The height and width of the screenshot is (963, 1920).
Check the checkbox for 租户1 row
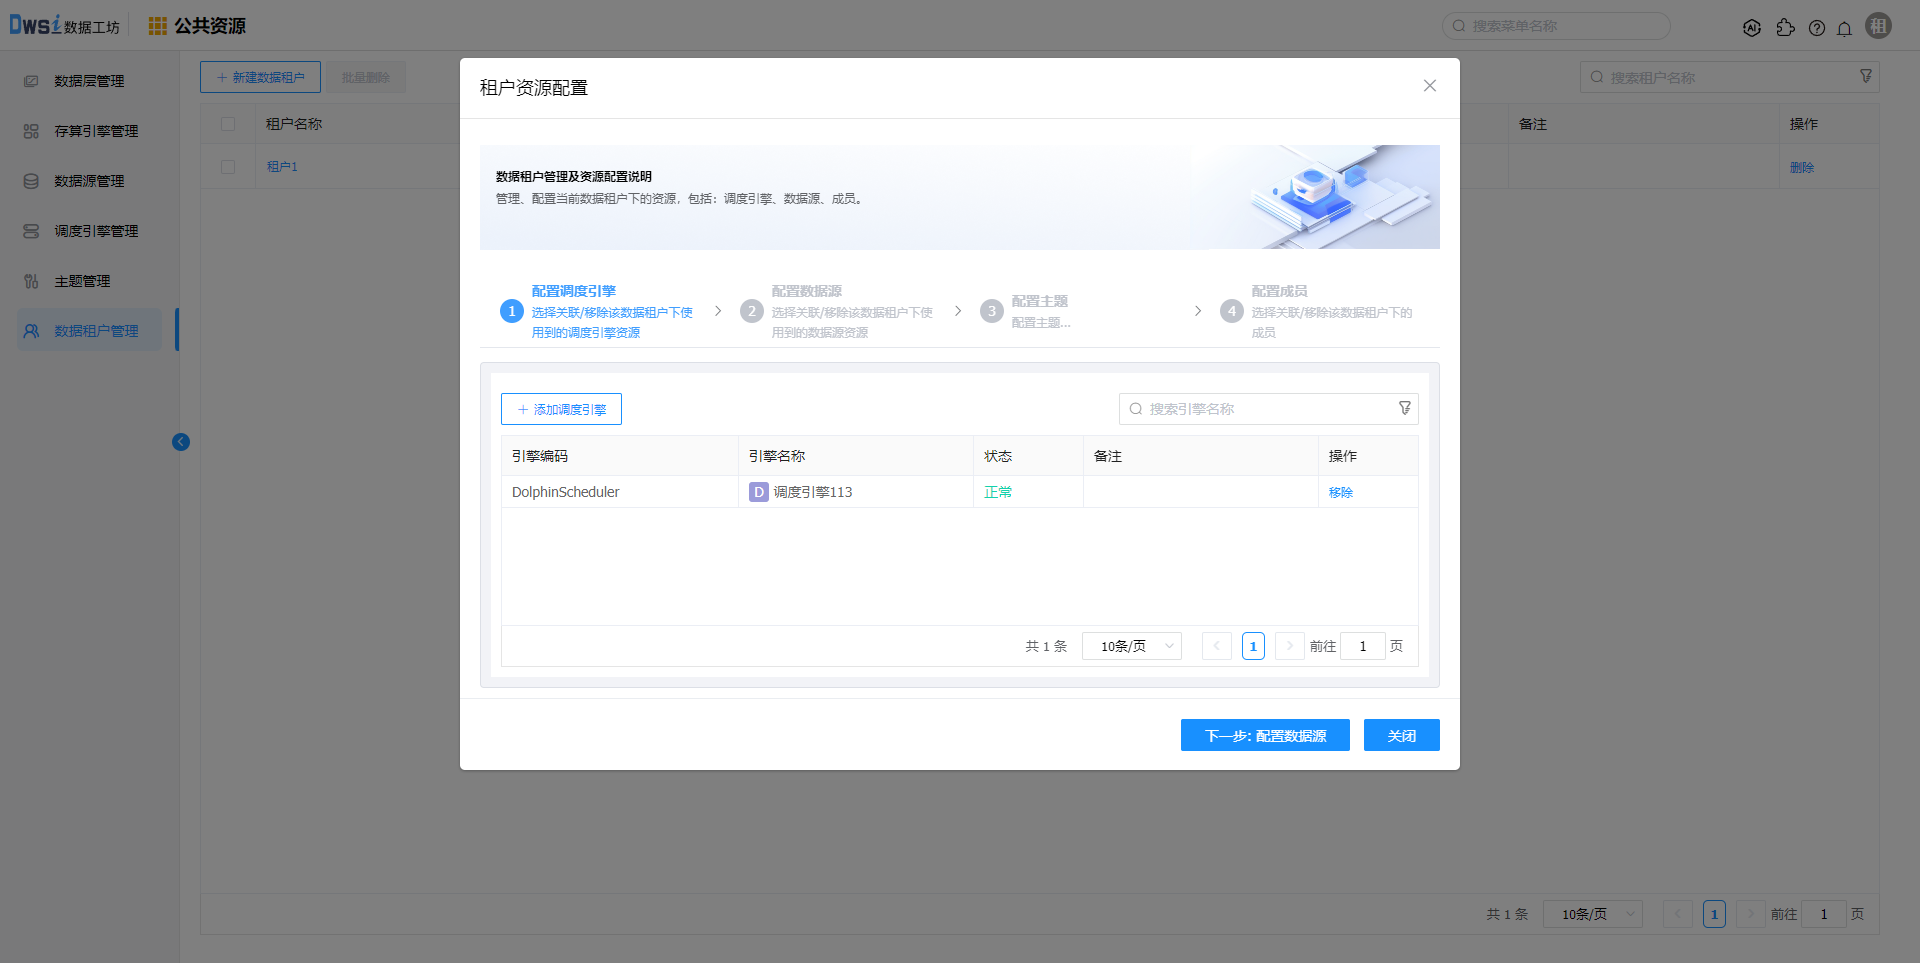tap(228, 167)
